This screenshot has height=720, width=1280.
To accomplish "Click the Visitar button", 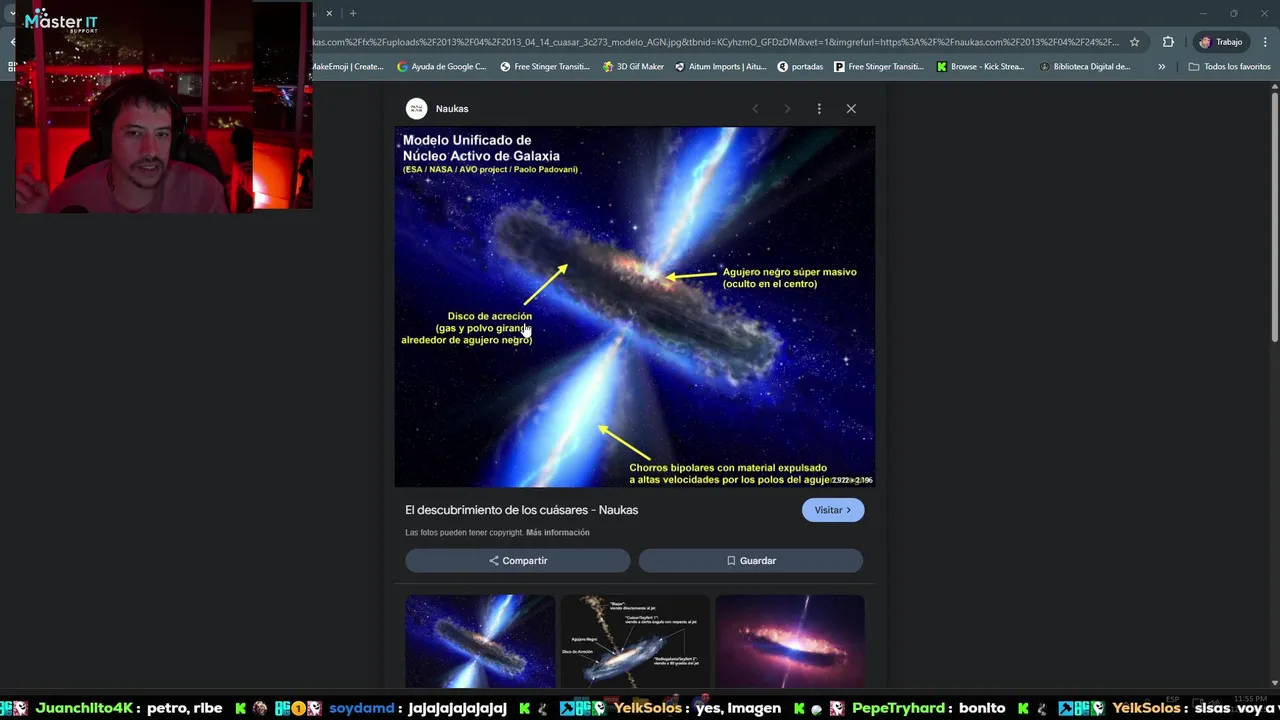I will 832,510.
